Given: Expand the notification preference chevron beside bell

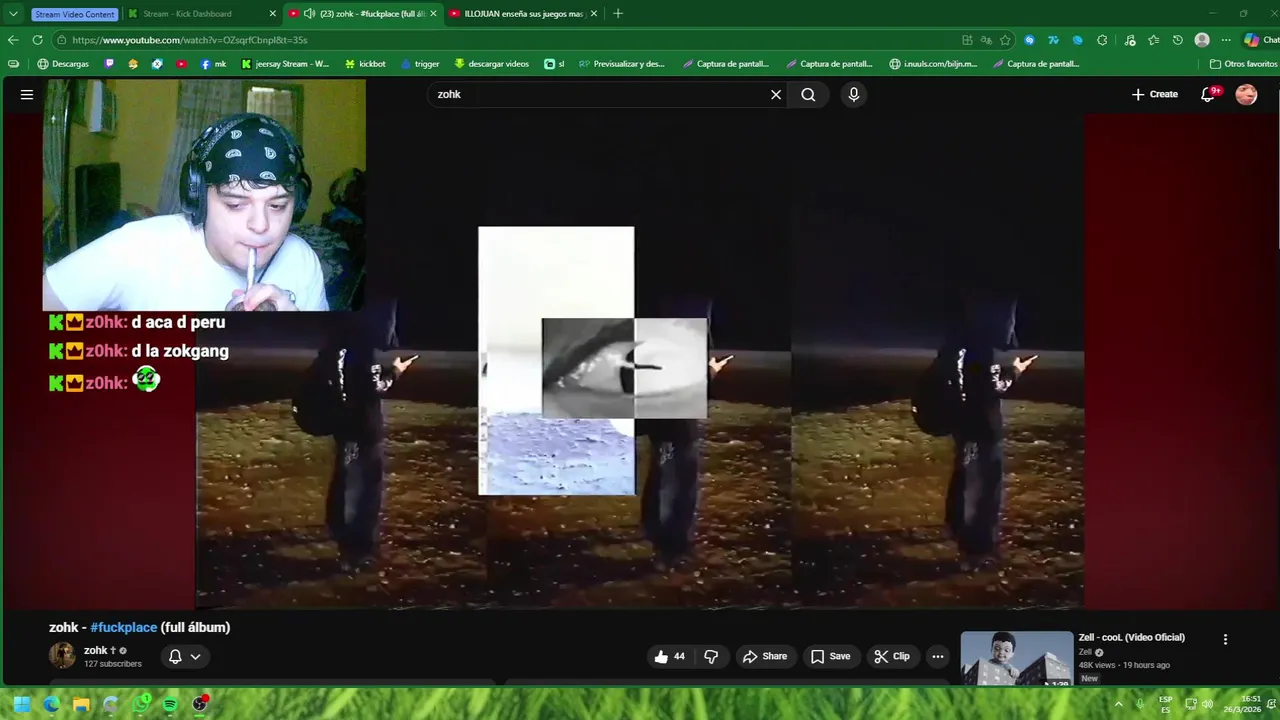Looking at the screenshot, I should [x=195, y=656].
